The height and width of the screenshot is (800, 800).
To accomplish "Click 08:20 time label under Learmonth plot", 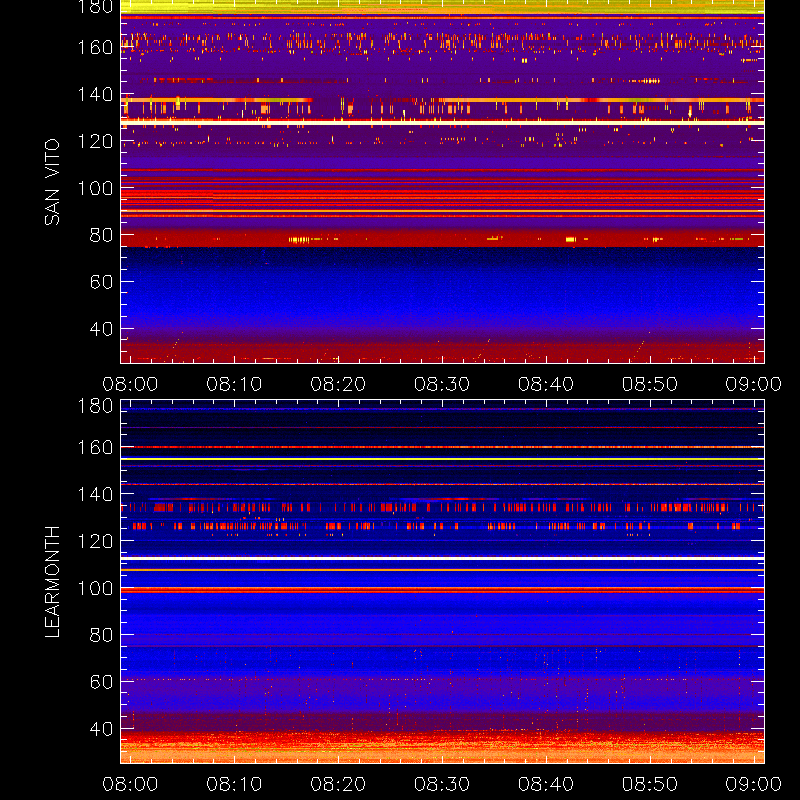I will (338, 784).
